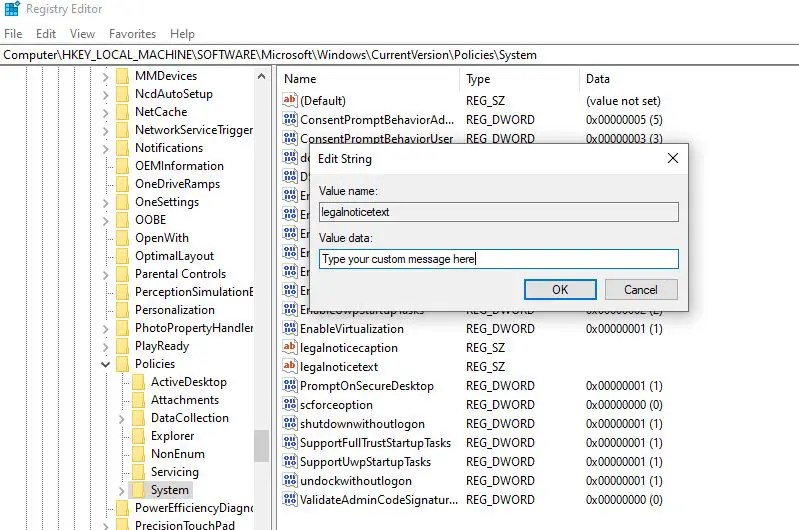Select ConsentPromptBehaviorAdmin DWORD icon
This screenshot has width=799, height=530.
[289, 119]
